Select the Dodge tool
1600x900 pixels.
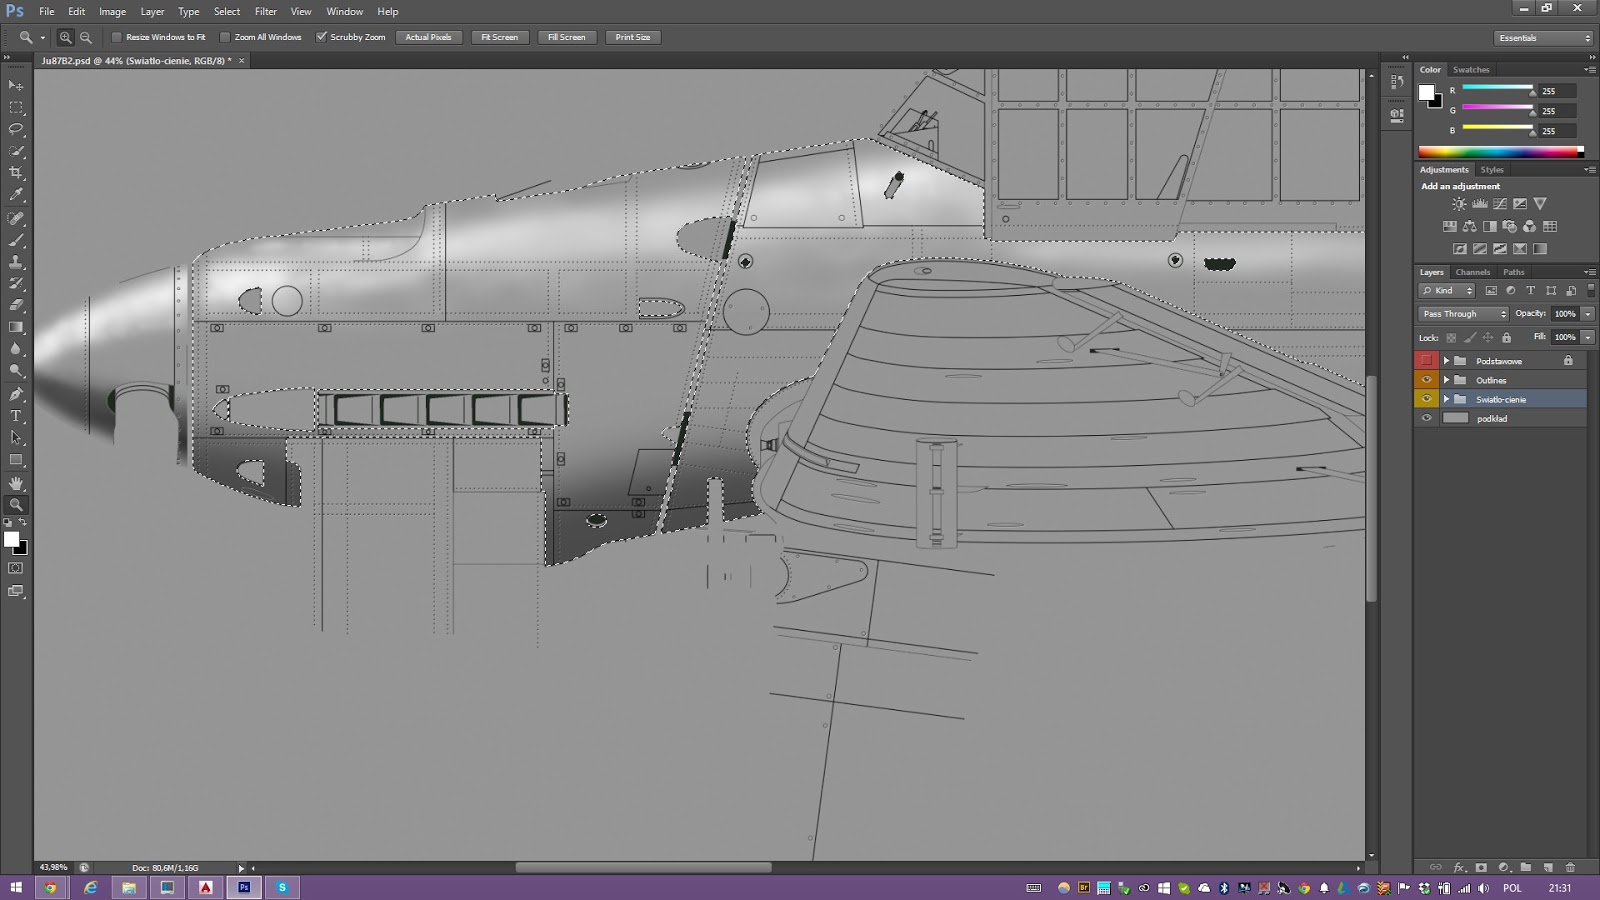coord(16,371)
